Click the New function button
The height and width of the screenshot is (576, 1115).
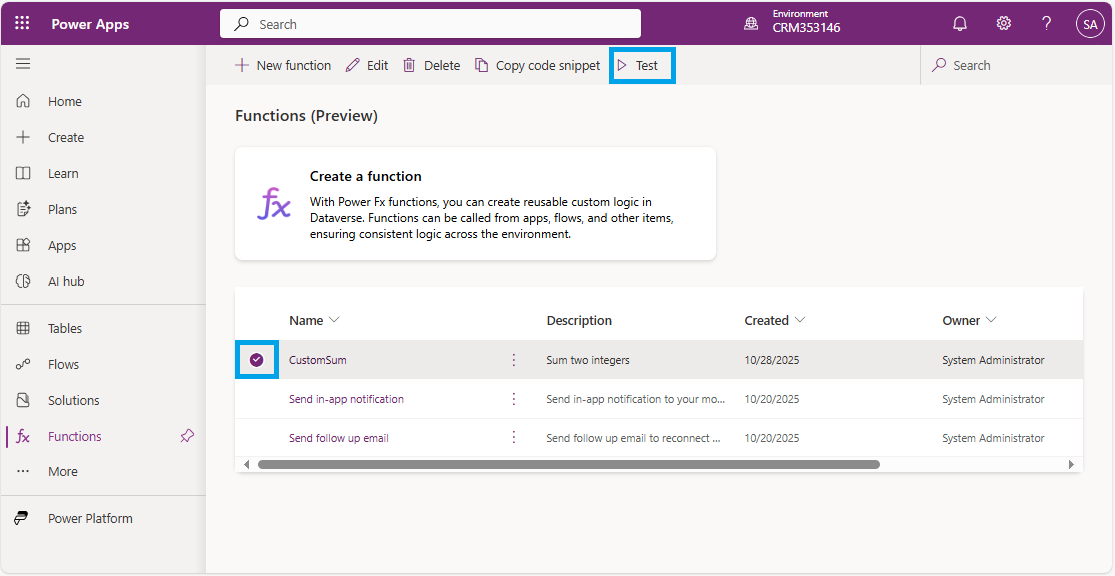click(x=283, y=65)
